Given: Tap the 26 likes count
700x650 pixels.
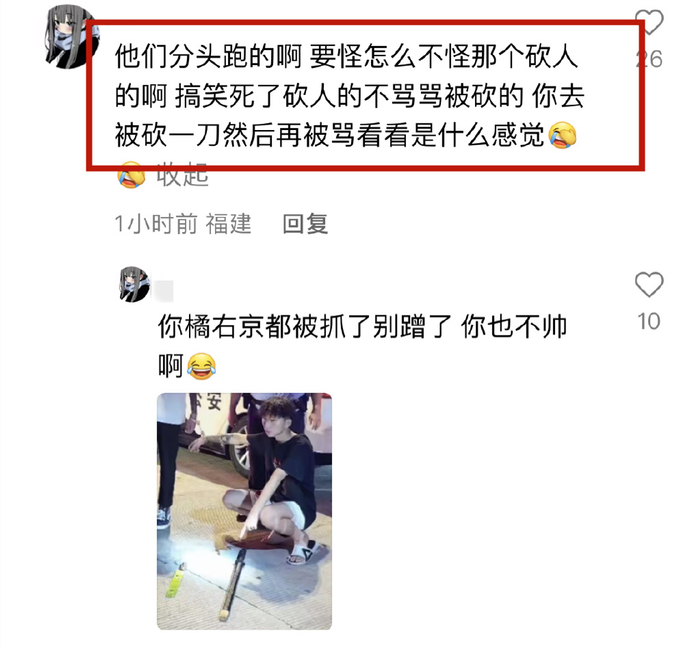Looking at the screenshot, I should coord(649,59).
